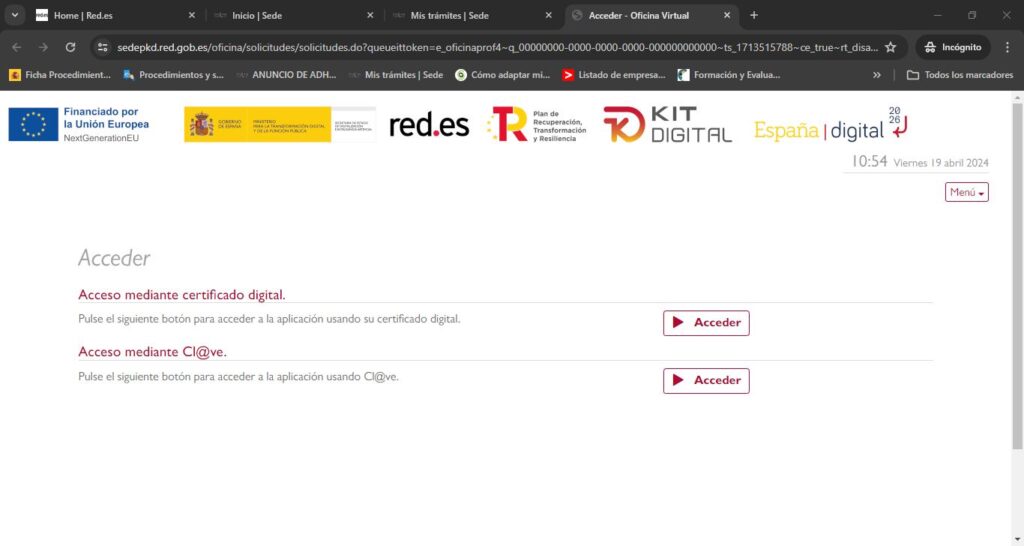Click the España Digital 2026 logo
The height and width of the screenshot is (546, 1024).
point(830,125)
